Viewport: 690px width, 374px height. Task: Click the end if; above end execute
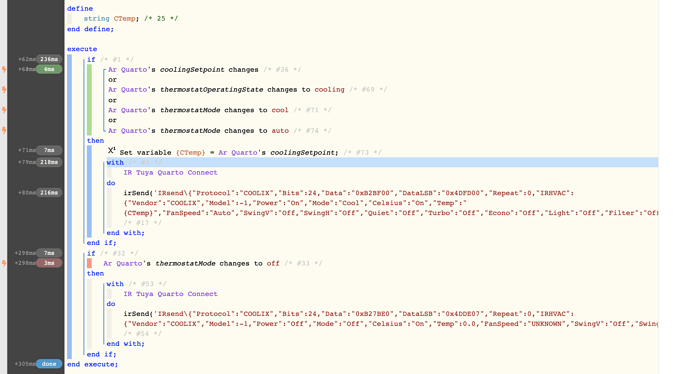[102, 354]
